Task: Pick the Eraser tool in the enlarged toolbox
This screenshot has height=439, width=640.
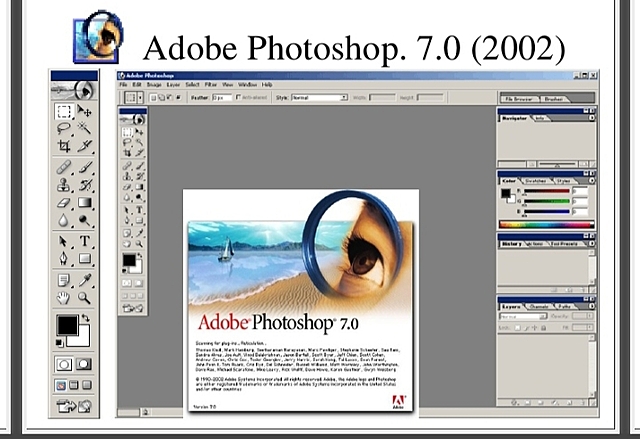Action: (64, 202)
